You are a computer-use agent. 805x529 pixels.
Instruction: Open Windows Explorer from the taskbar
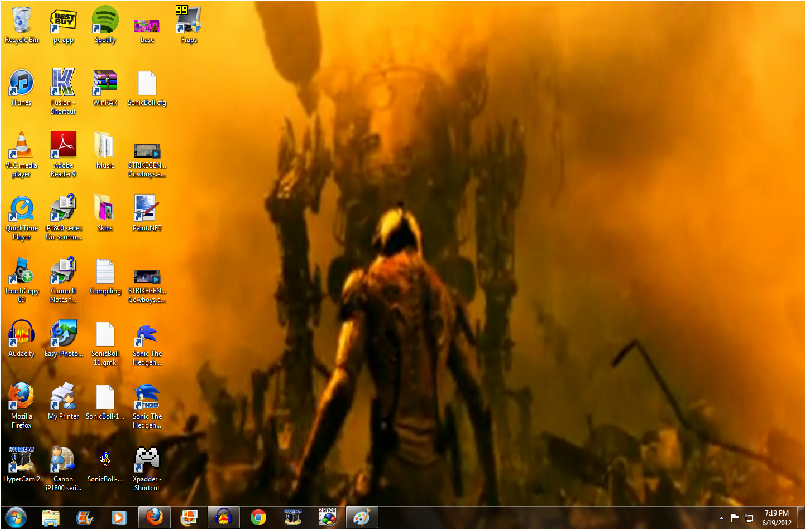[x=50, y=518]
